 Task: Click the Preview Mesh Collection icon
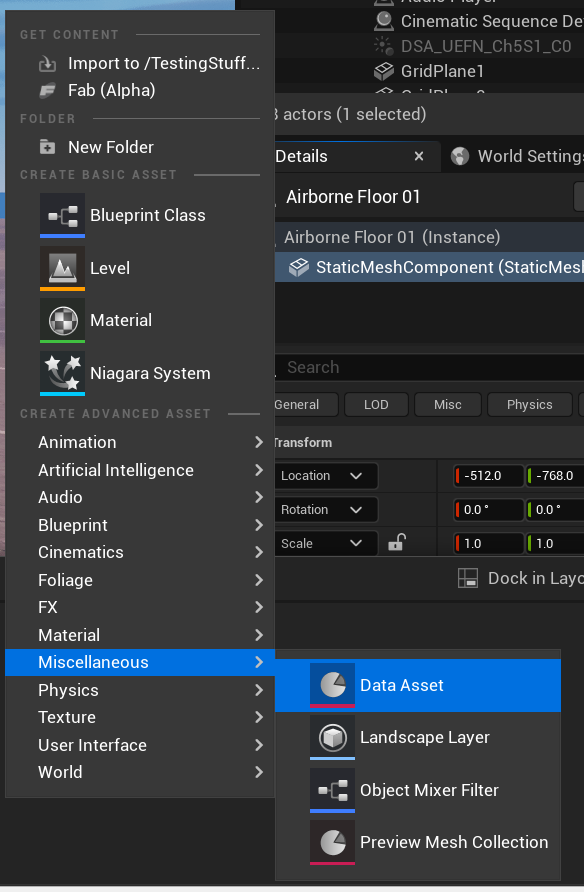pos(333,843)
